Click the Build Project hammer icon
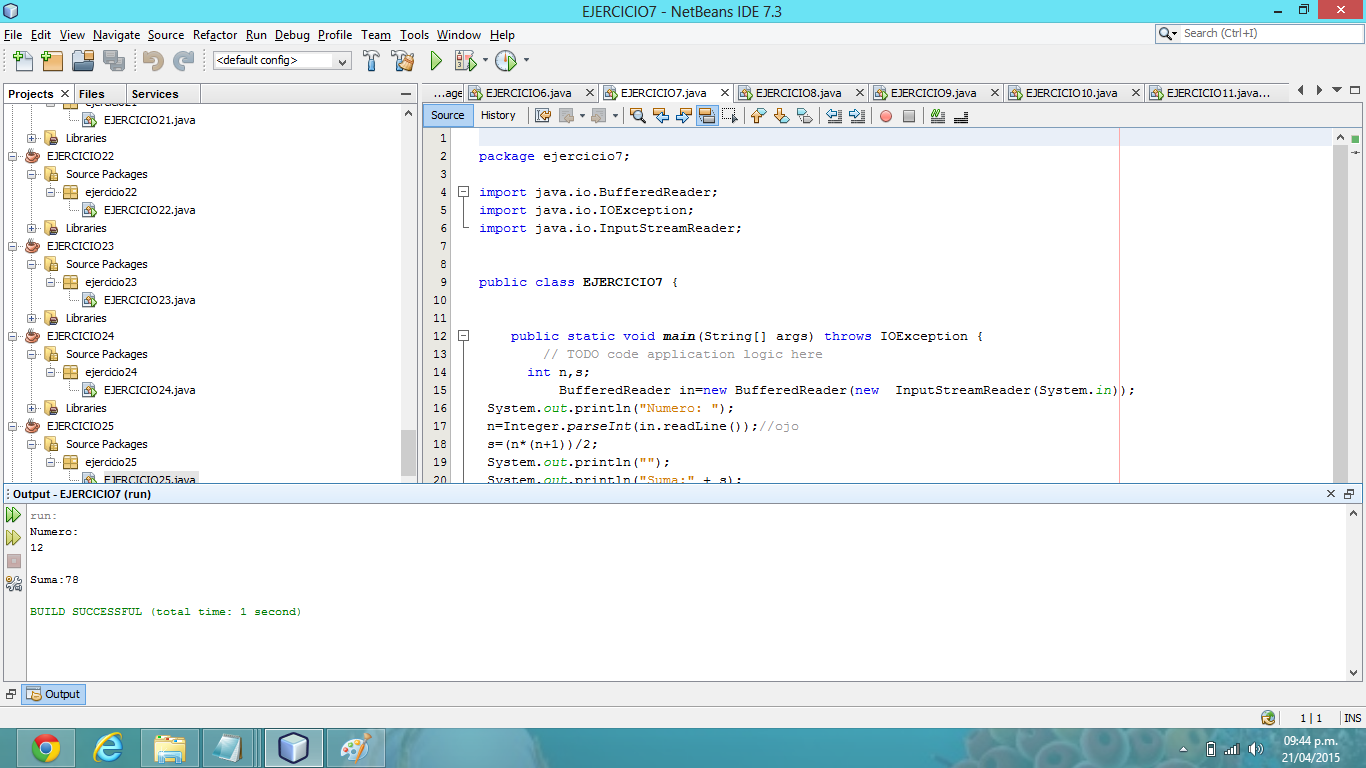 pyautogui.click(x=371, y=61)
